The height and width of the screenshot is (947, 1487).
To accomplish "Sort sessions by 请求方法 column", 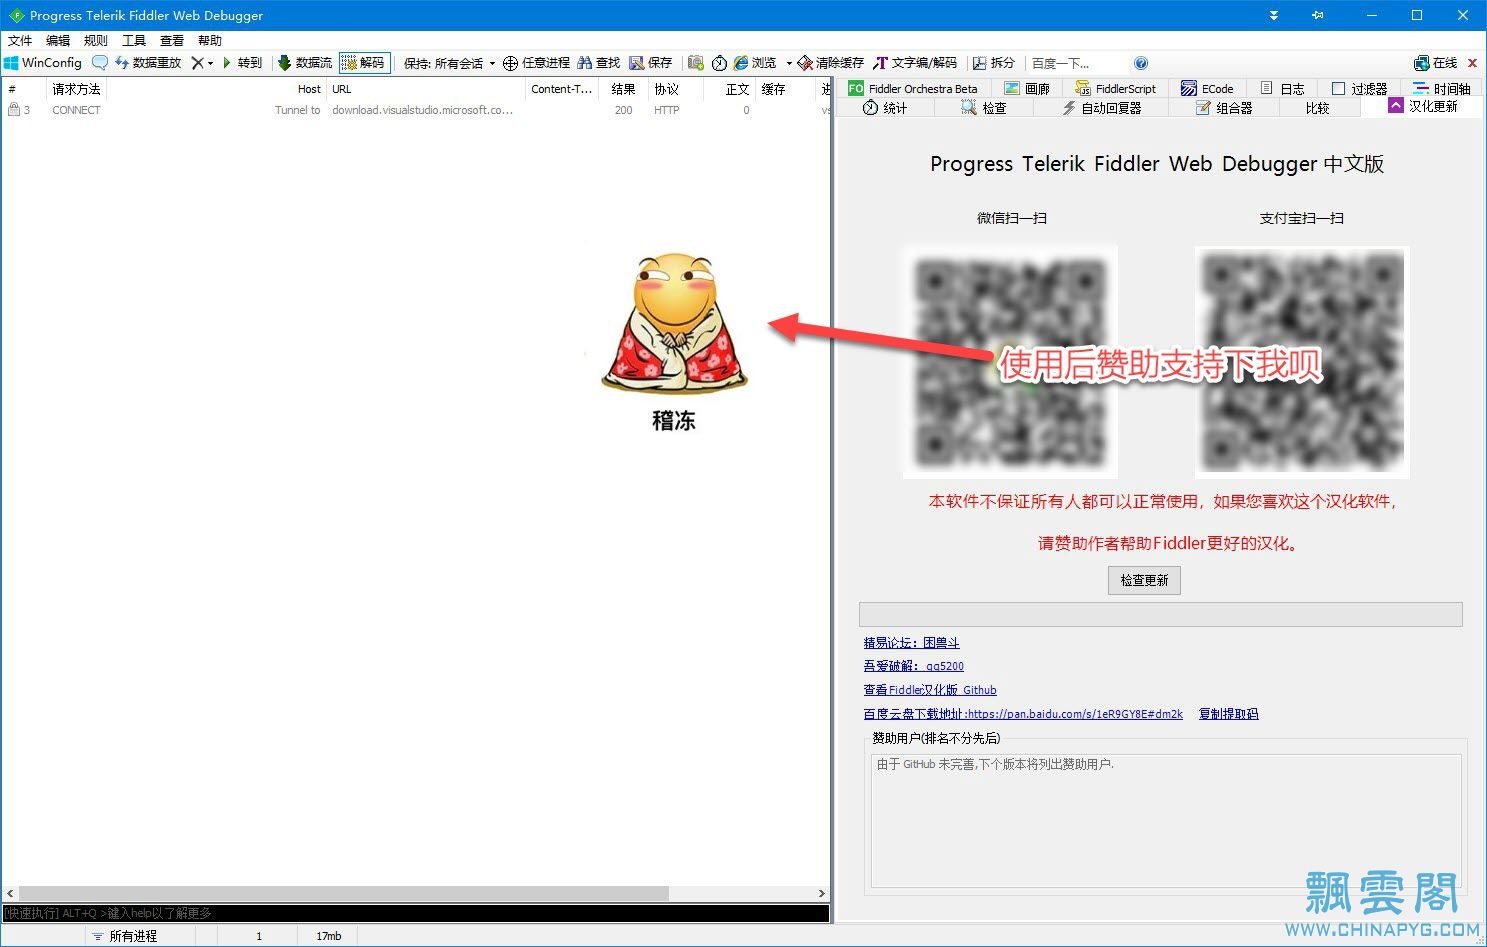I will tap(76, 89).
